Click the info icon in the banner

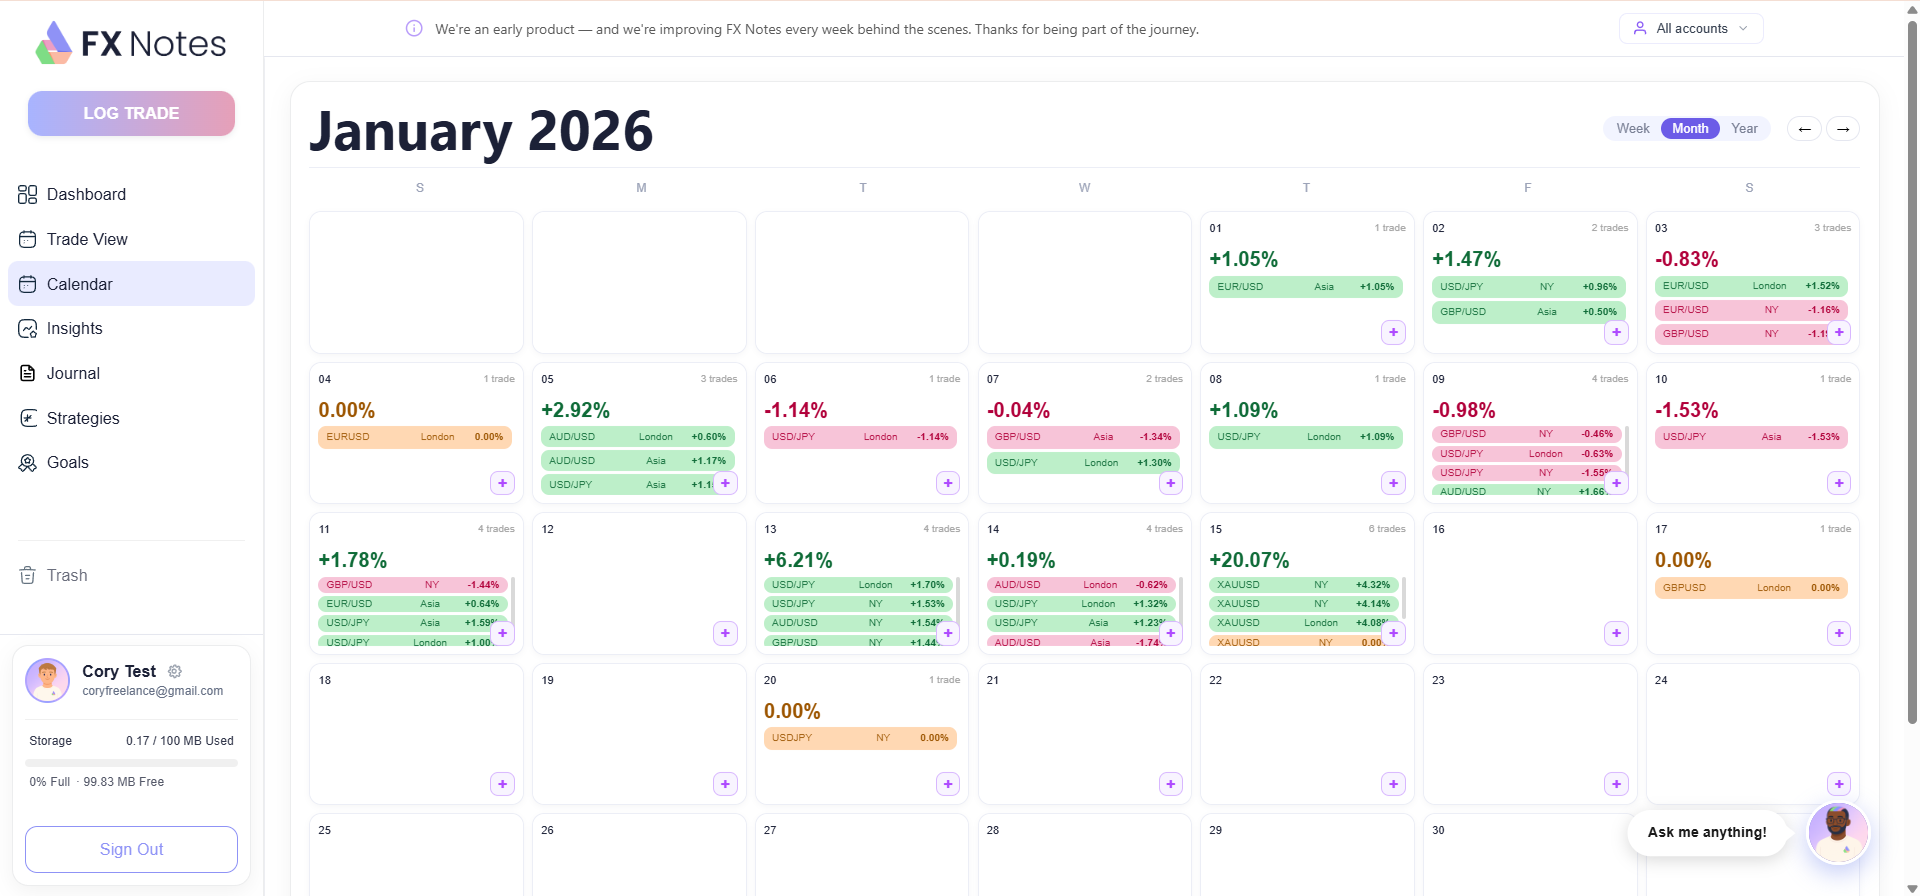coord(413,28)
